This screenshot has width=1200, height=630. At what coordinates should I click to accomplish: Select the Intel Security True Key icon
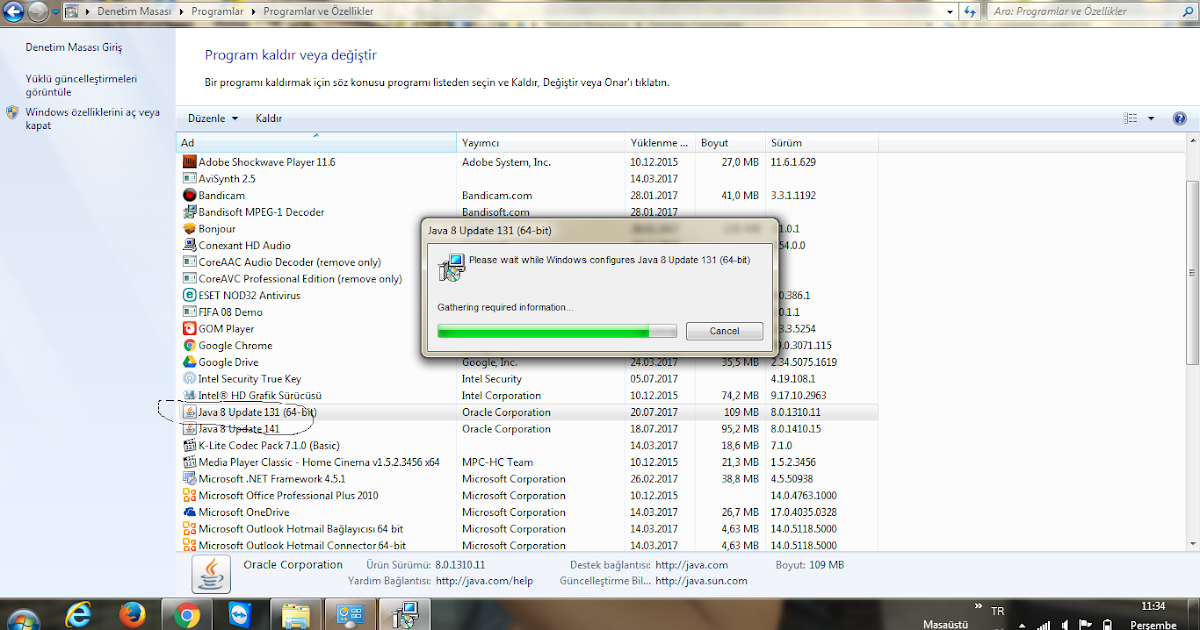pyautogui.click(x=190, y=379)
